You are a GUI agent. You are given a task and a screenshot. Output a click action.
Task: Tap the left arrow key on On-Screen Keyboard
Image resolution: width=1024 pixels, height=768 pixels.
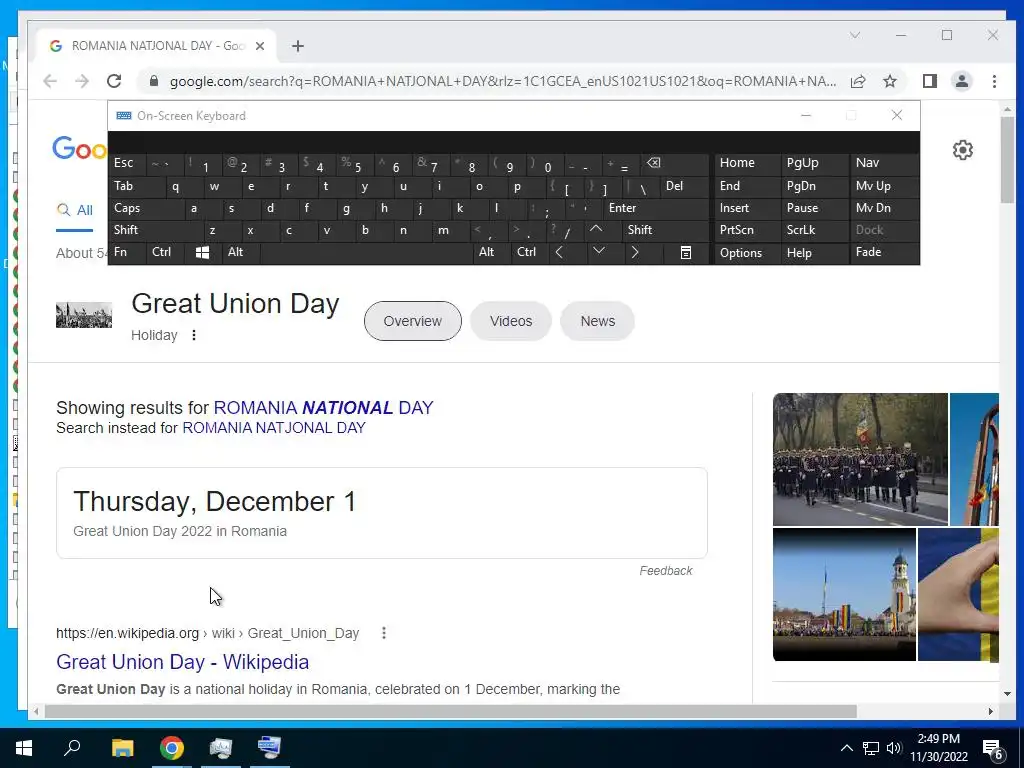[x=560, y=252]
